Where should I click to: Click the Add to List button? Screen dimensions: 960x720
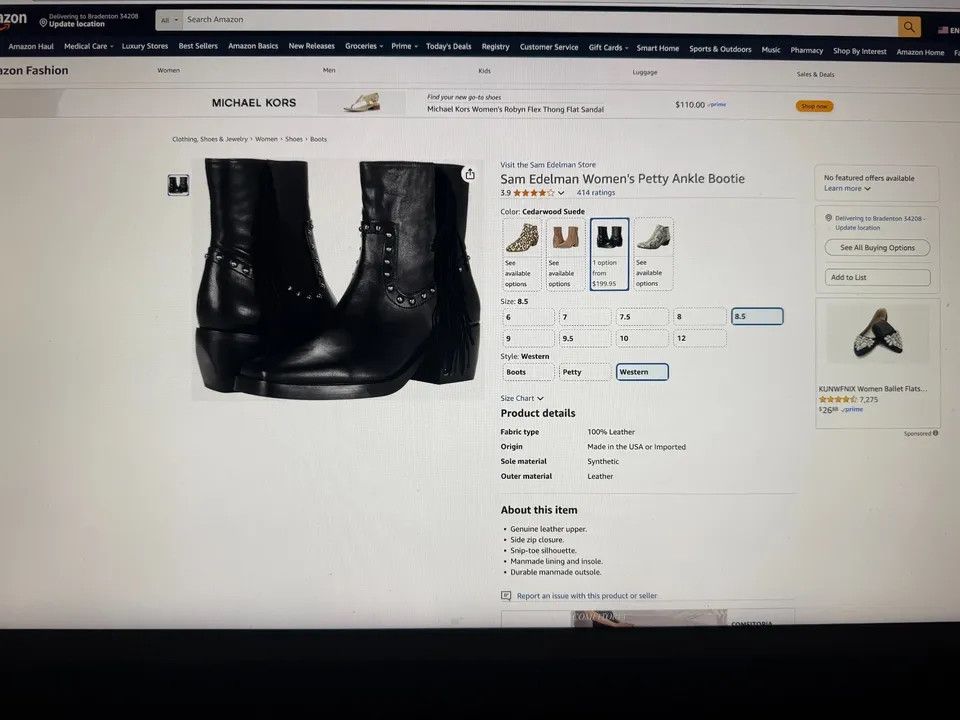877,277
